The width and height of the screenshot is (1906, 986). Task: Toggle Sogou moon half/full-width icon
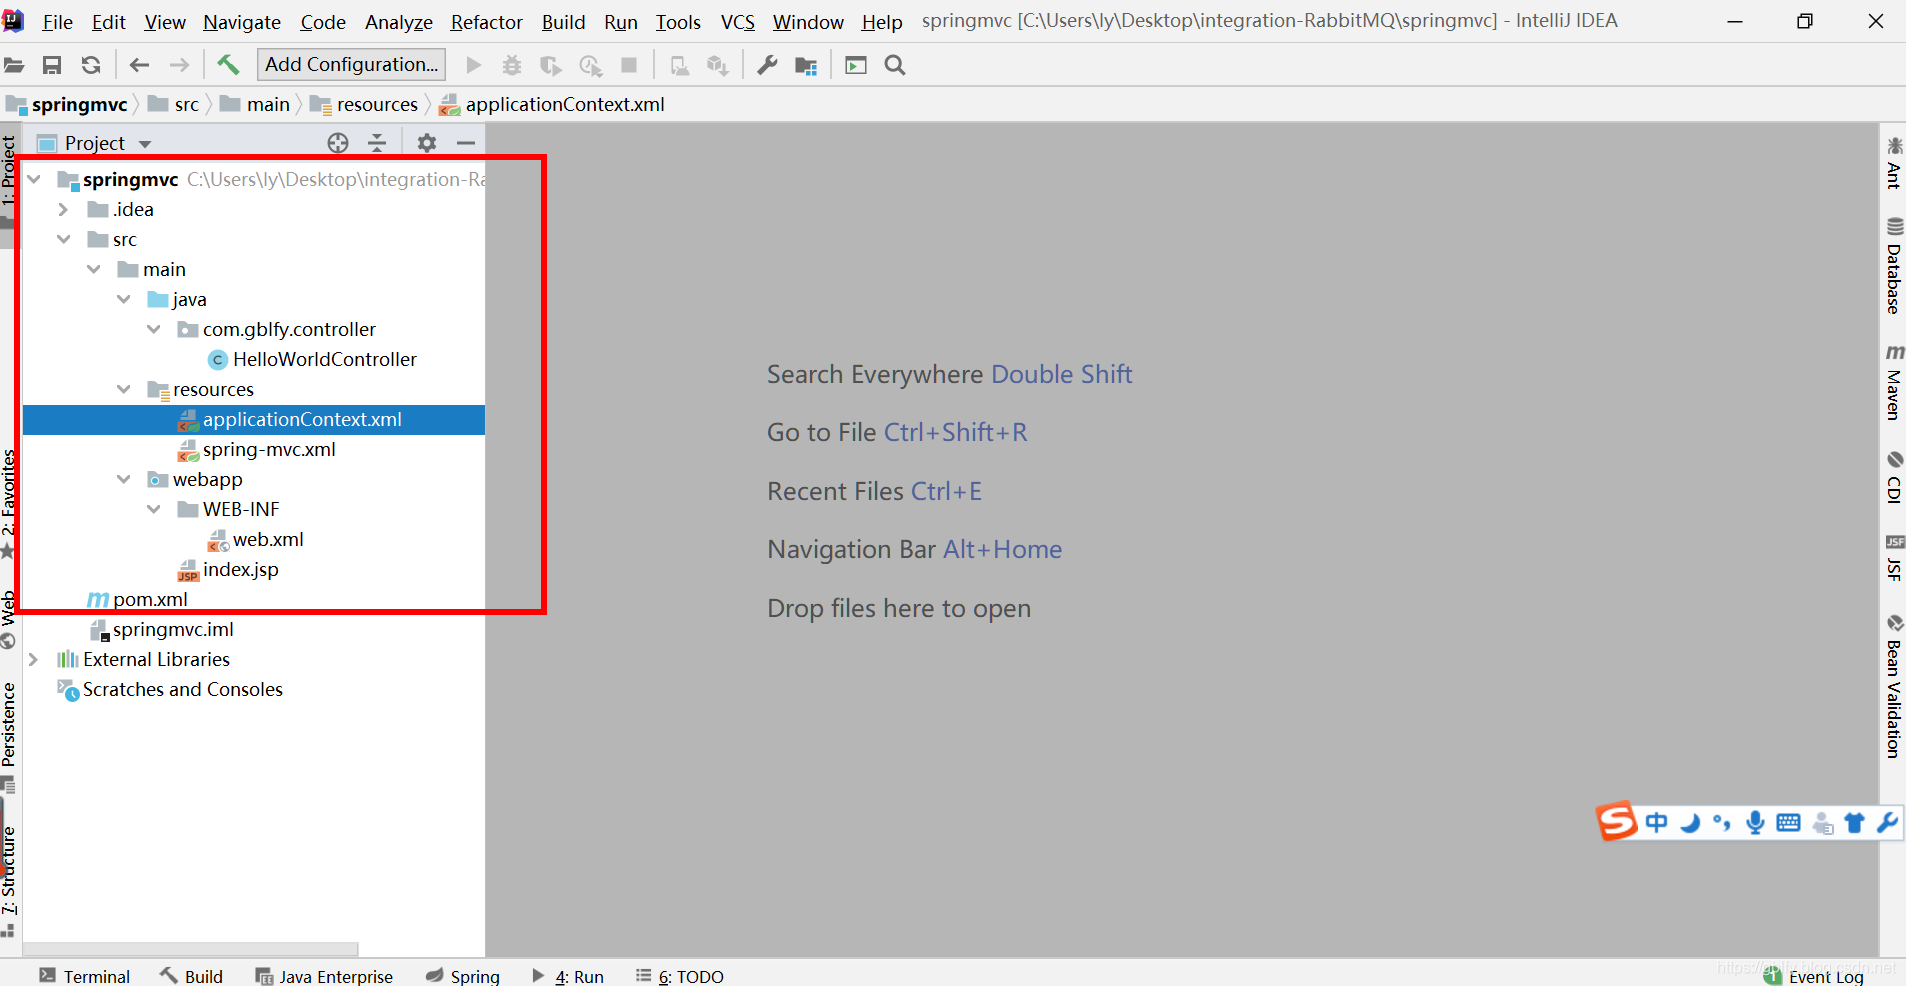click(x=1690, y=823)
